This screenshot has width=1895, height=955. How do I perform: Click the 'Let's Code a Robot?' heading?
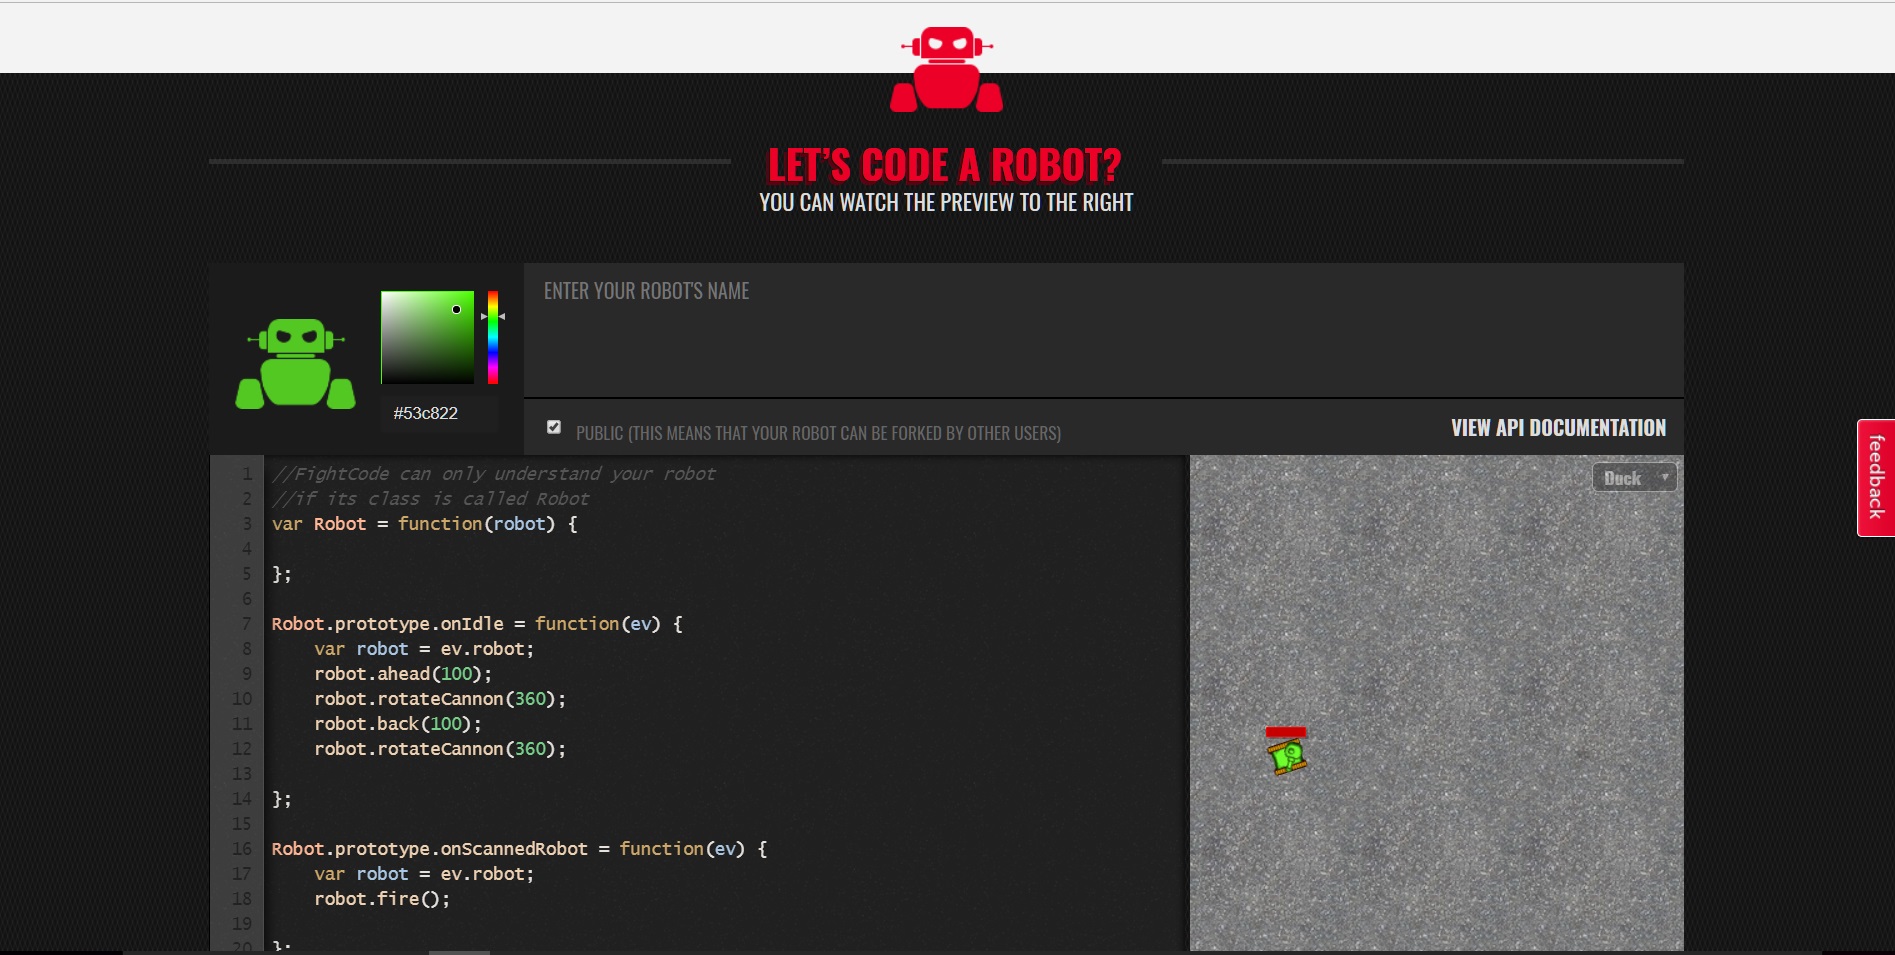pos(945,164)
